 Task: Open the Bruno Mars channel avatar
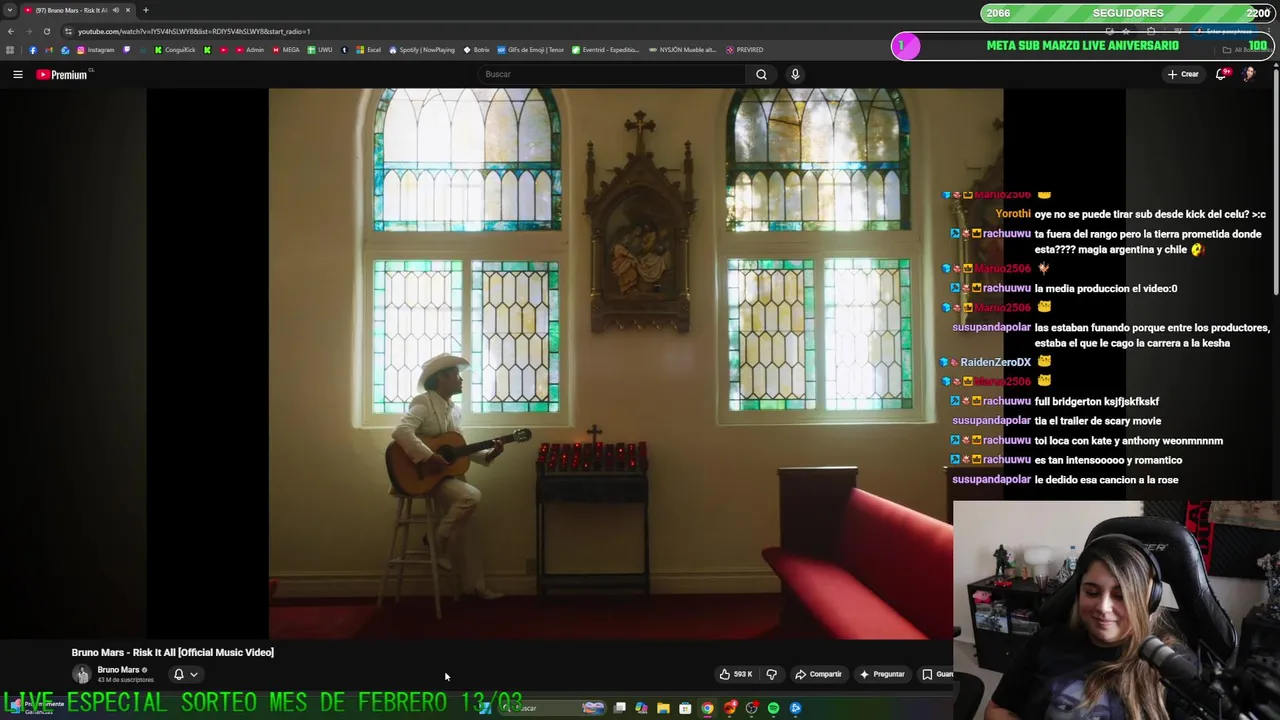tap(82, 674)
